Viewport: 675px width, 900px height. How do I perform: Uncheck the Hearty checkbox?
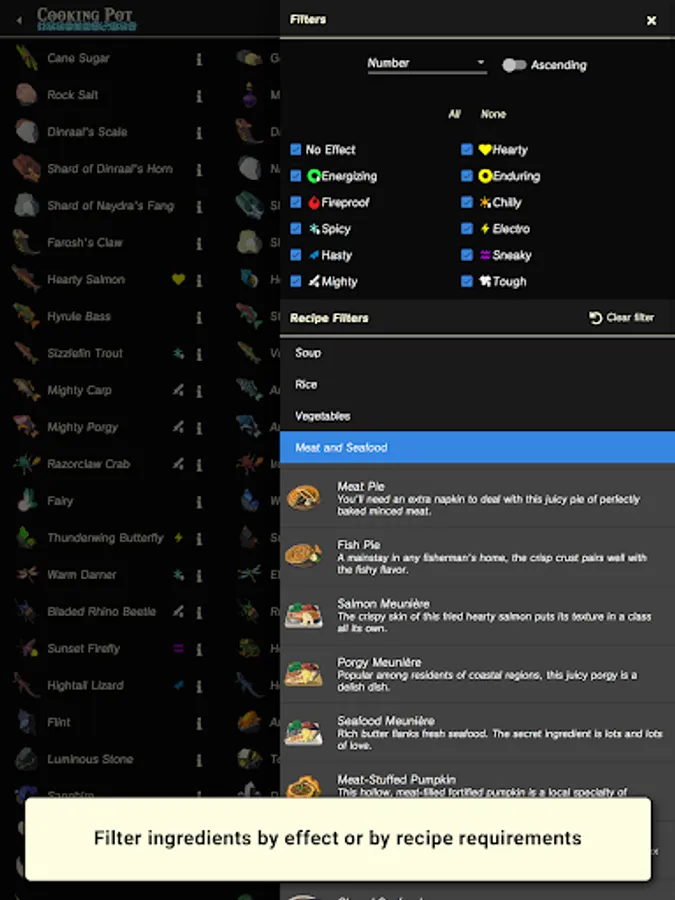(467, 150)
